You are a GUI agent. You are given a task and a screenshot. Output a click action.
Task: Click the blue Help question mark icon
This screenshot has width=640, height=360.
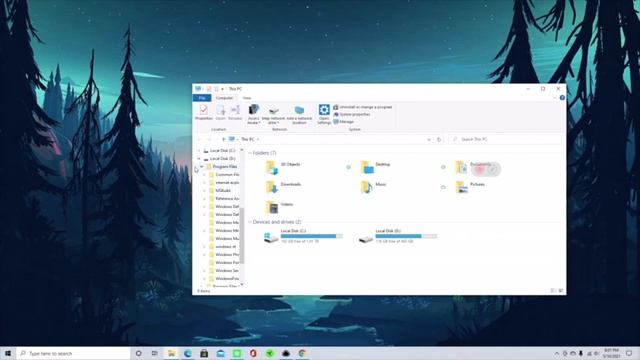click(x=562, y=98)
